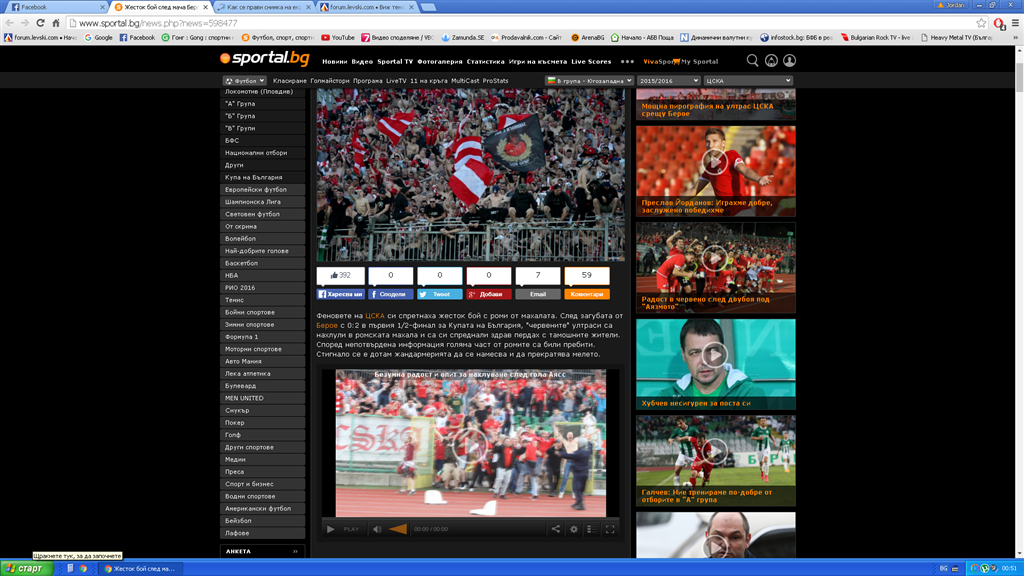The width and height of the screenshot is (1024, 576).
Task: Click the home icon in site header
Action: point(771,61)
